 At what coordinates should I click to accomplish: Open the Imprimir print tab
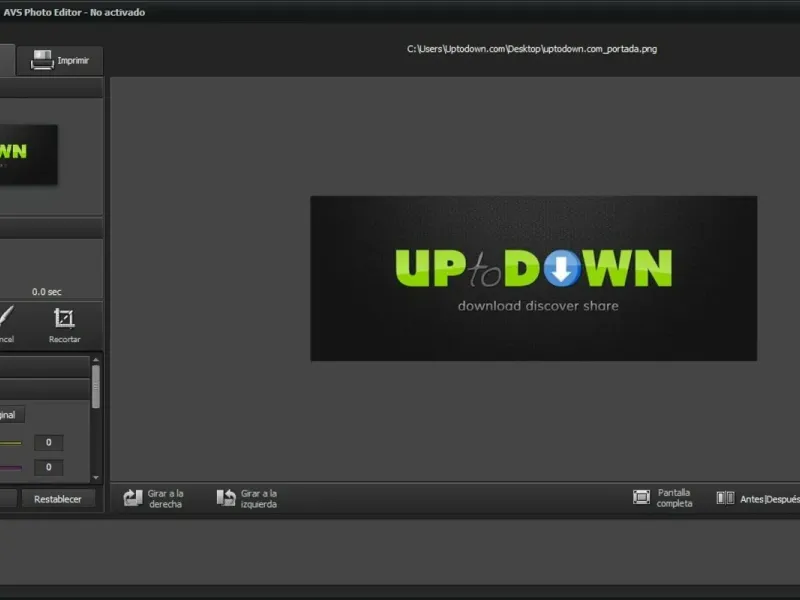60,61
